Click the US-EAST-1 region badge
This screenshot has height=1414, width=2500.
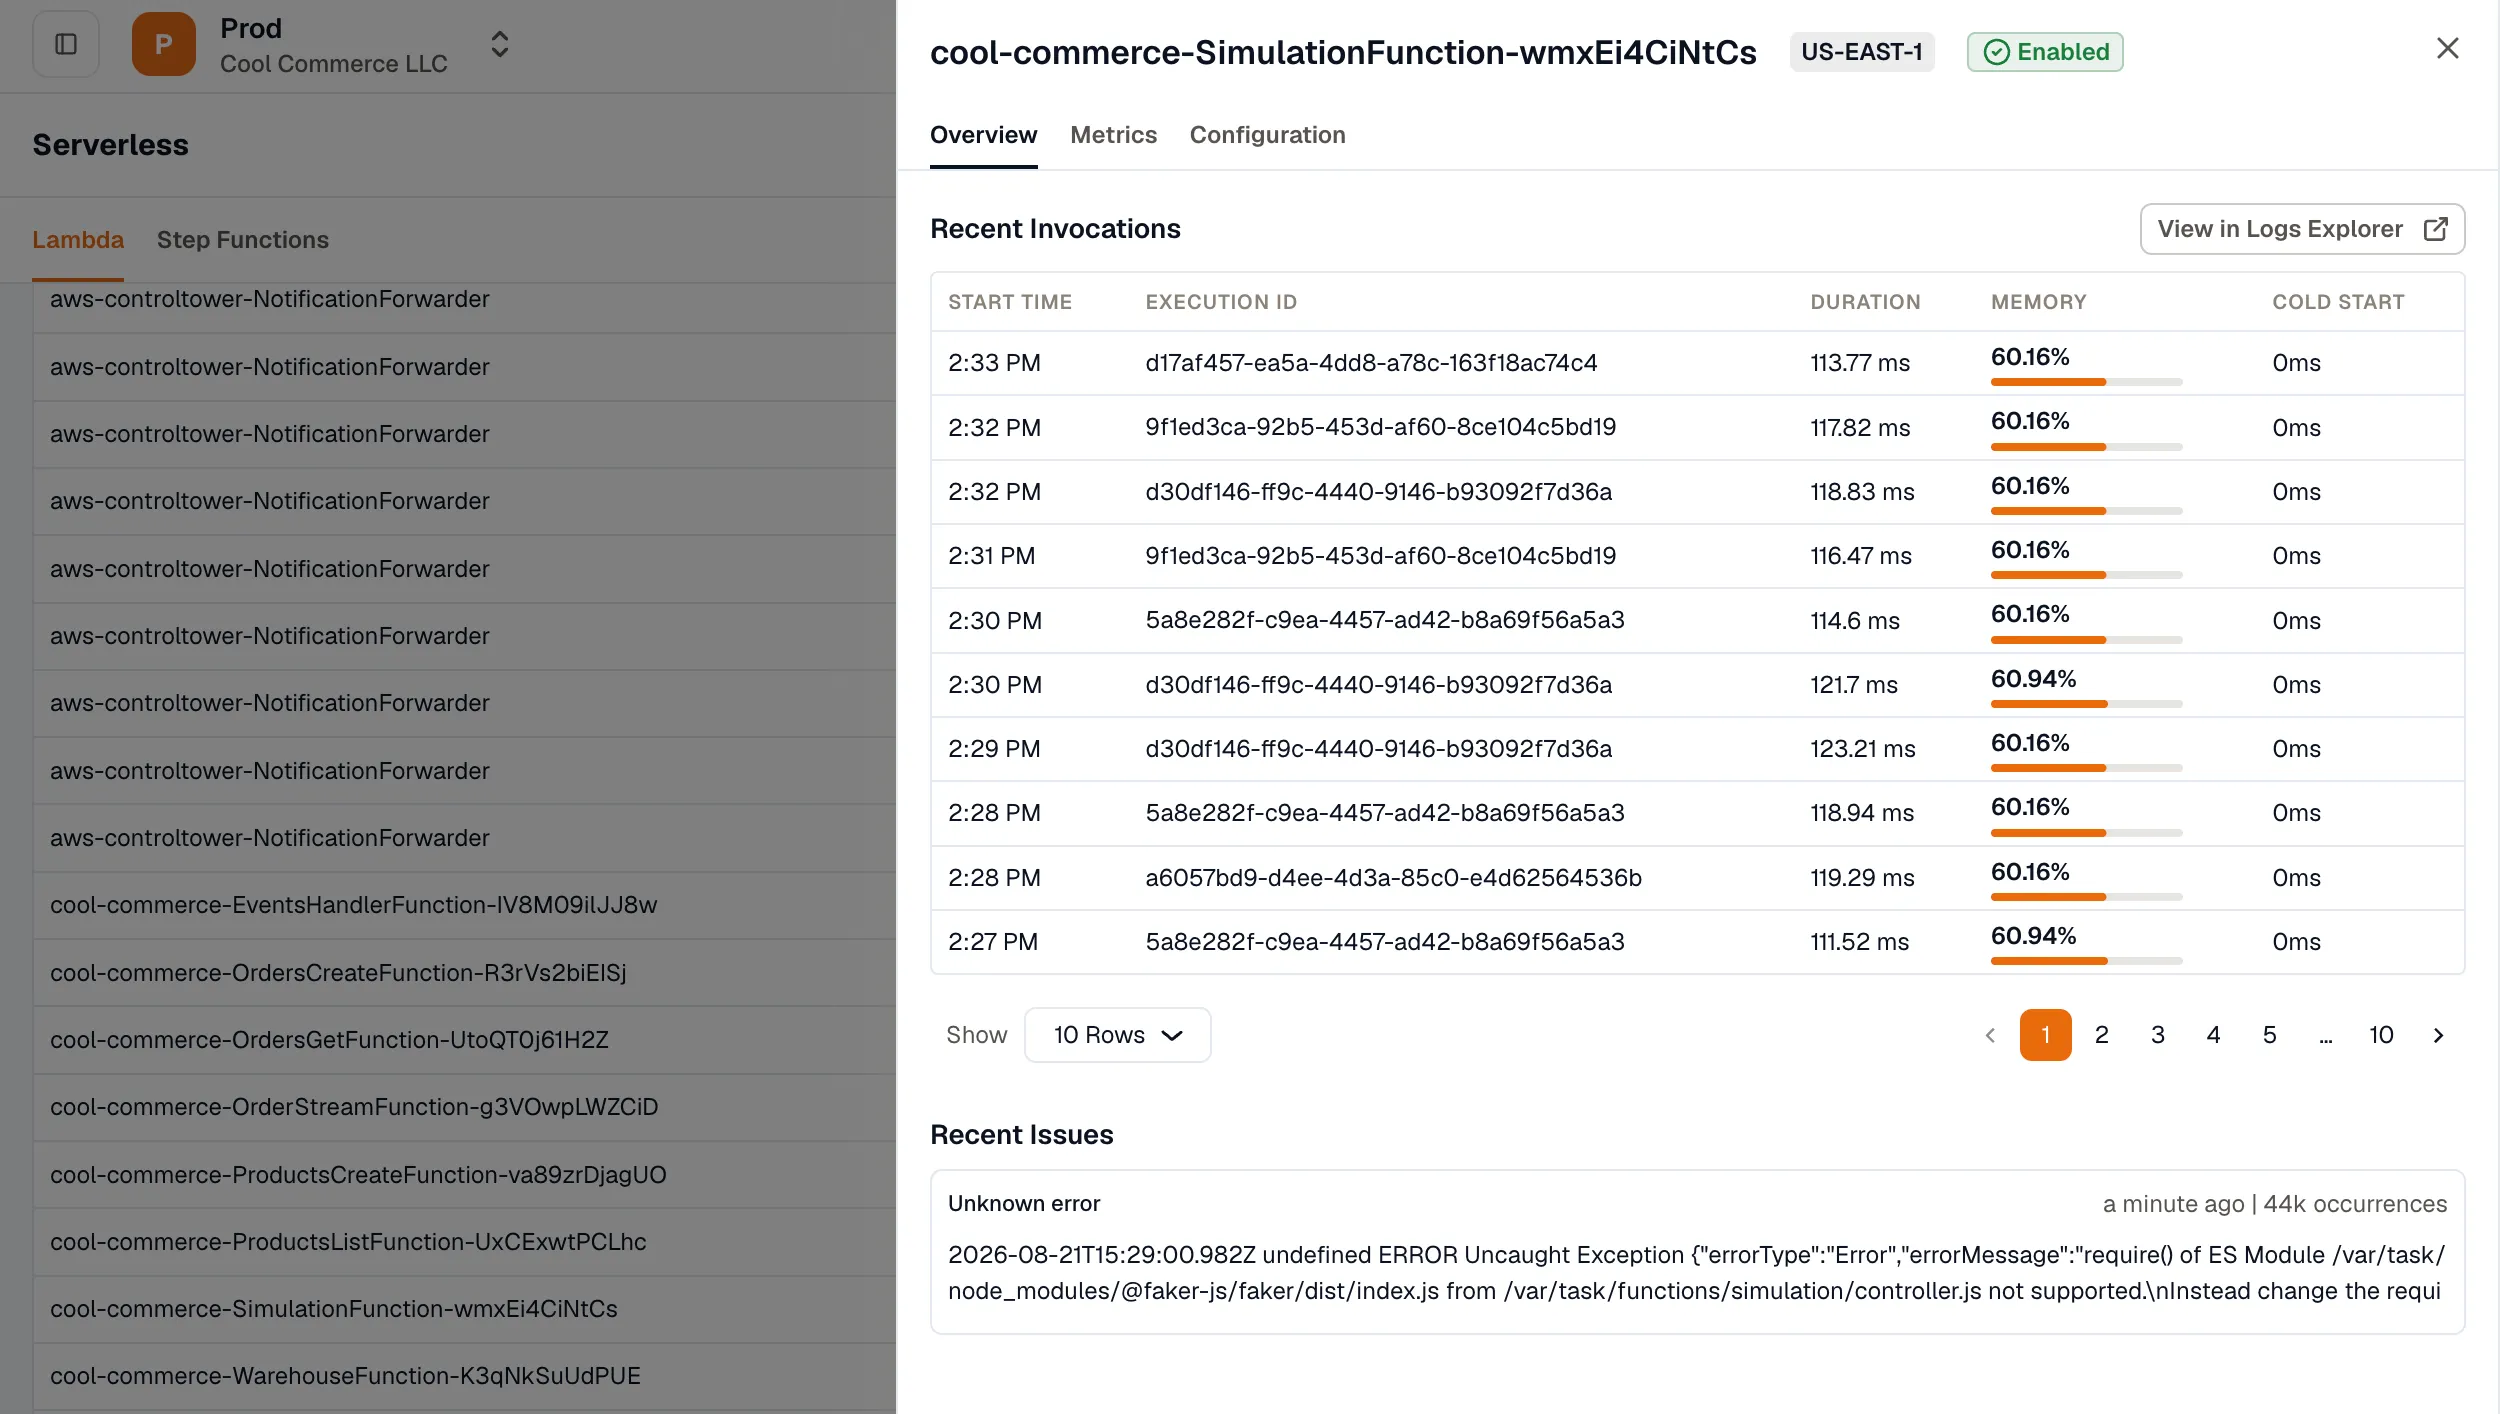(1861, 52)
